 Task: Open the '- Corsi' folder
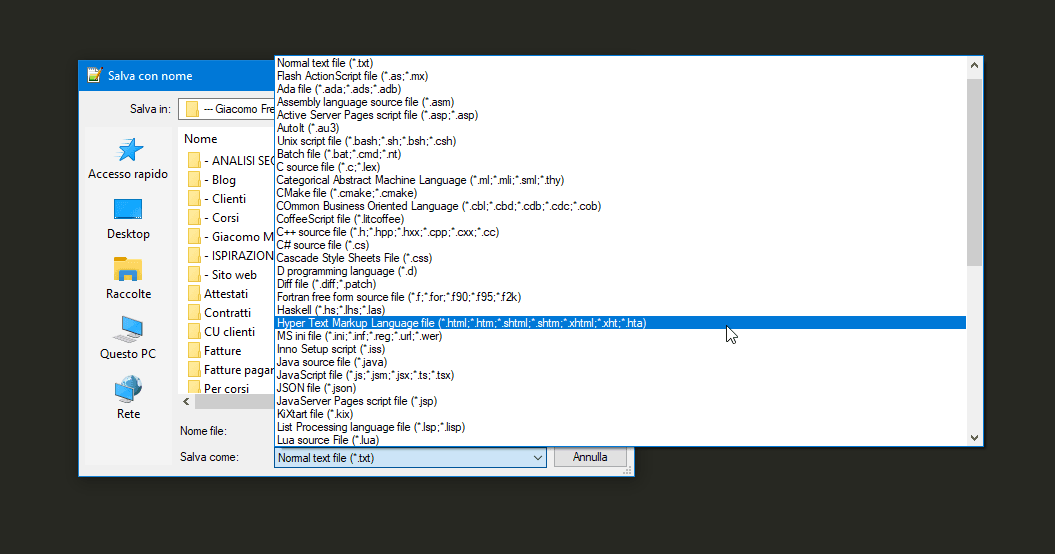pyautogui.click(x=213, y=217)
